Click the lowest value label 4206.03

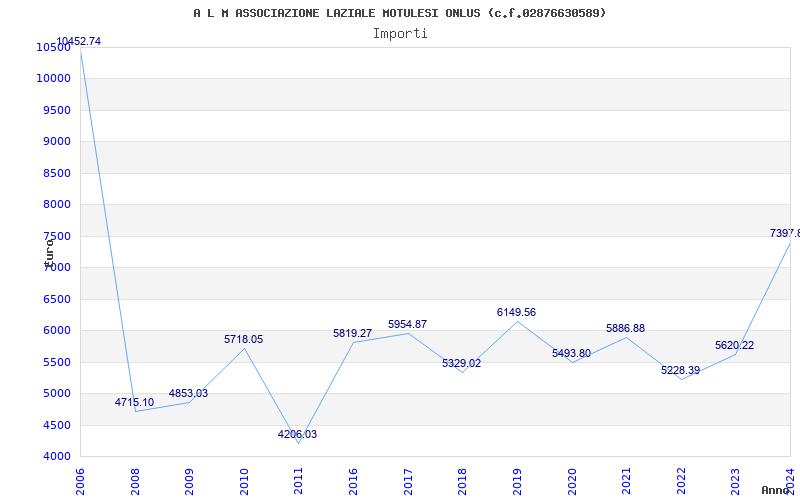click(297, 435)
